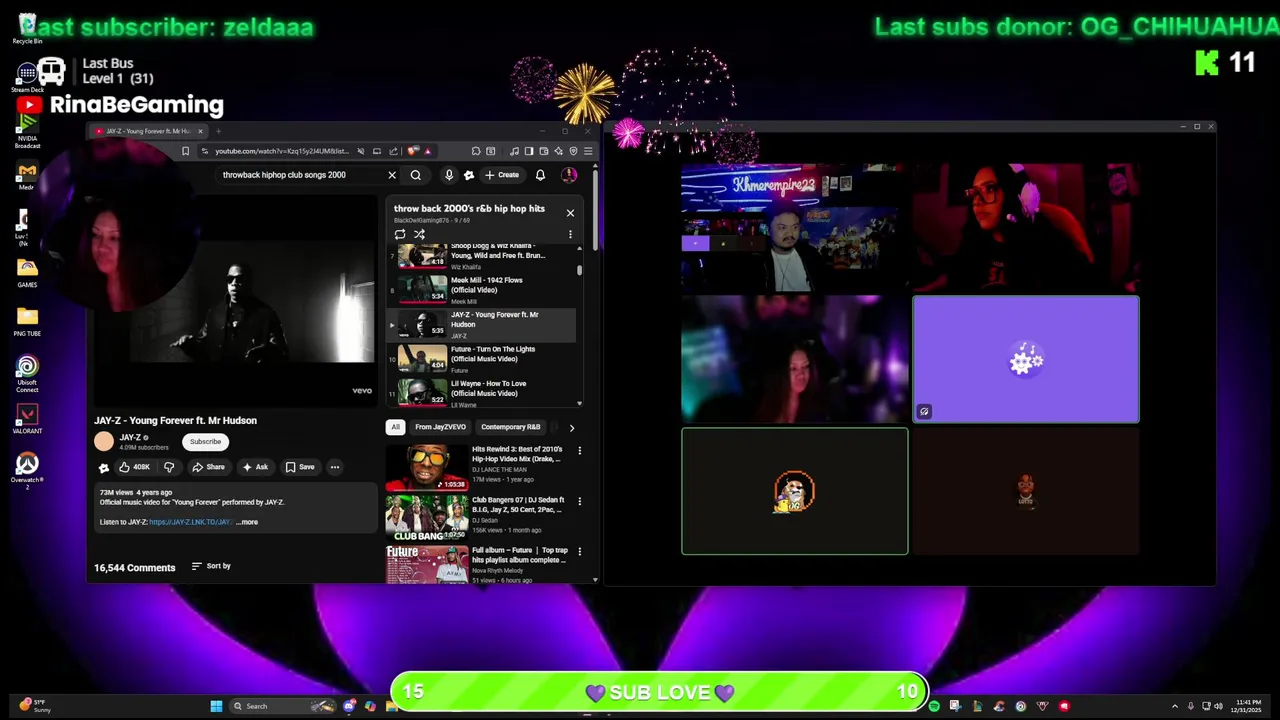Open Sort by comments menu
The height and width of the screenshot is (720, 1280).
pyautogui.click(x=211, y=566)
